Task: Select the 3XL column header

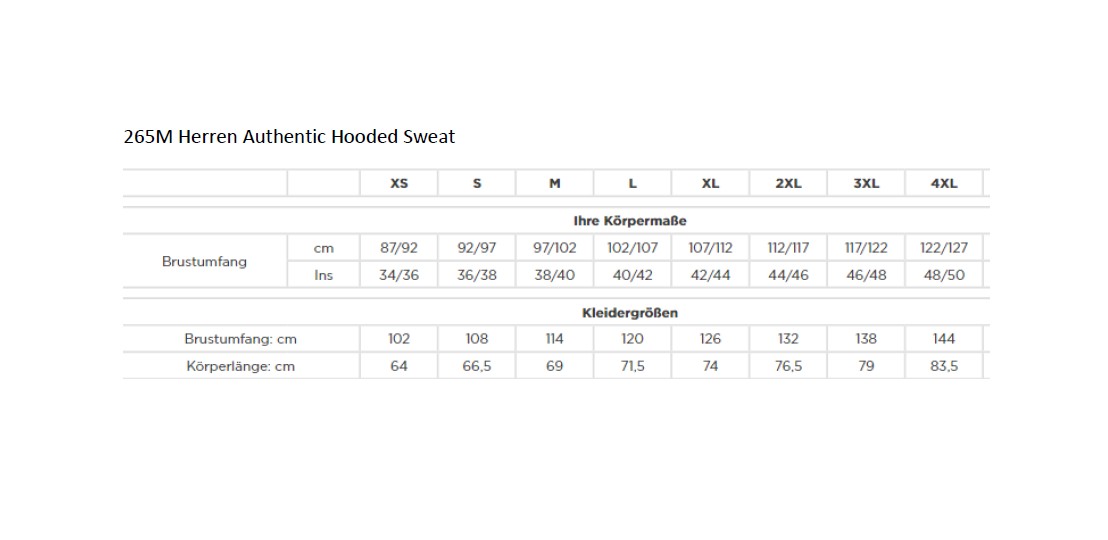Action: (x=866, y=184)
